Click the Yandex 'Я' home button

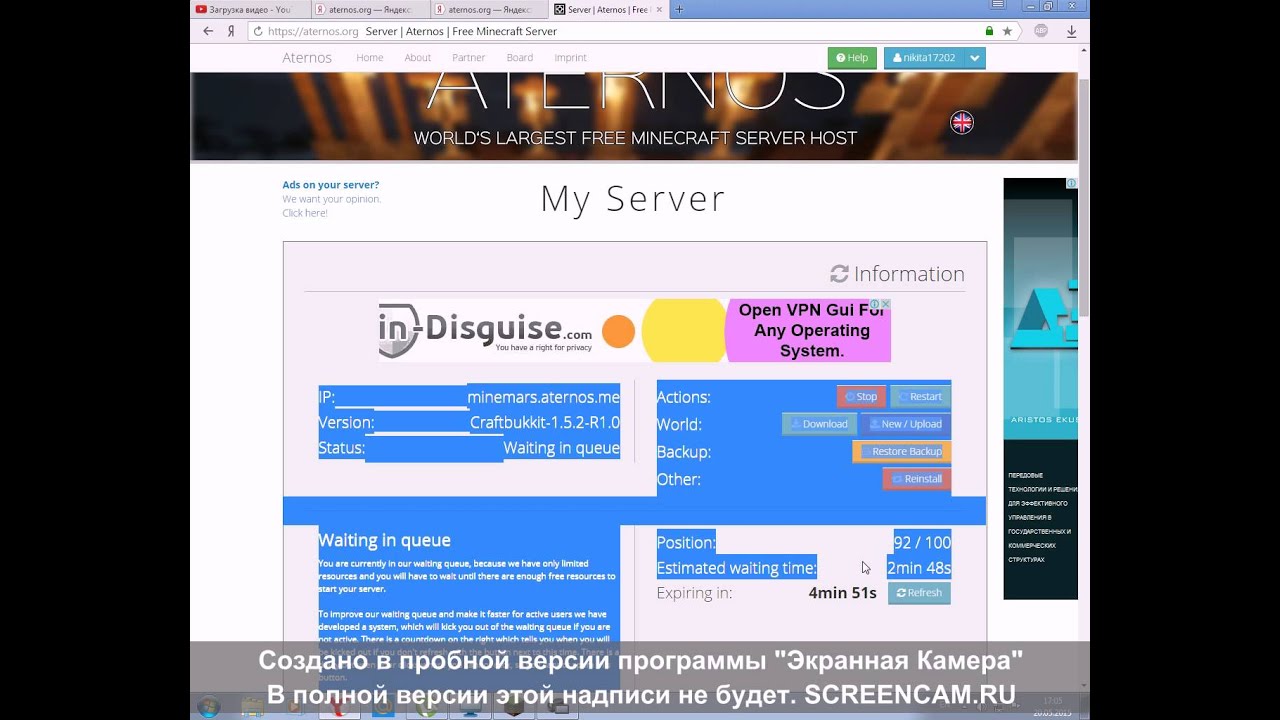click(x=231, y=31)
